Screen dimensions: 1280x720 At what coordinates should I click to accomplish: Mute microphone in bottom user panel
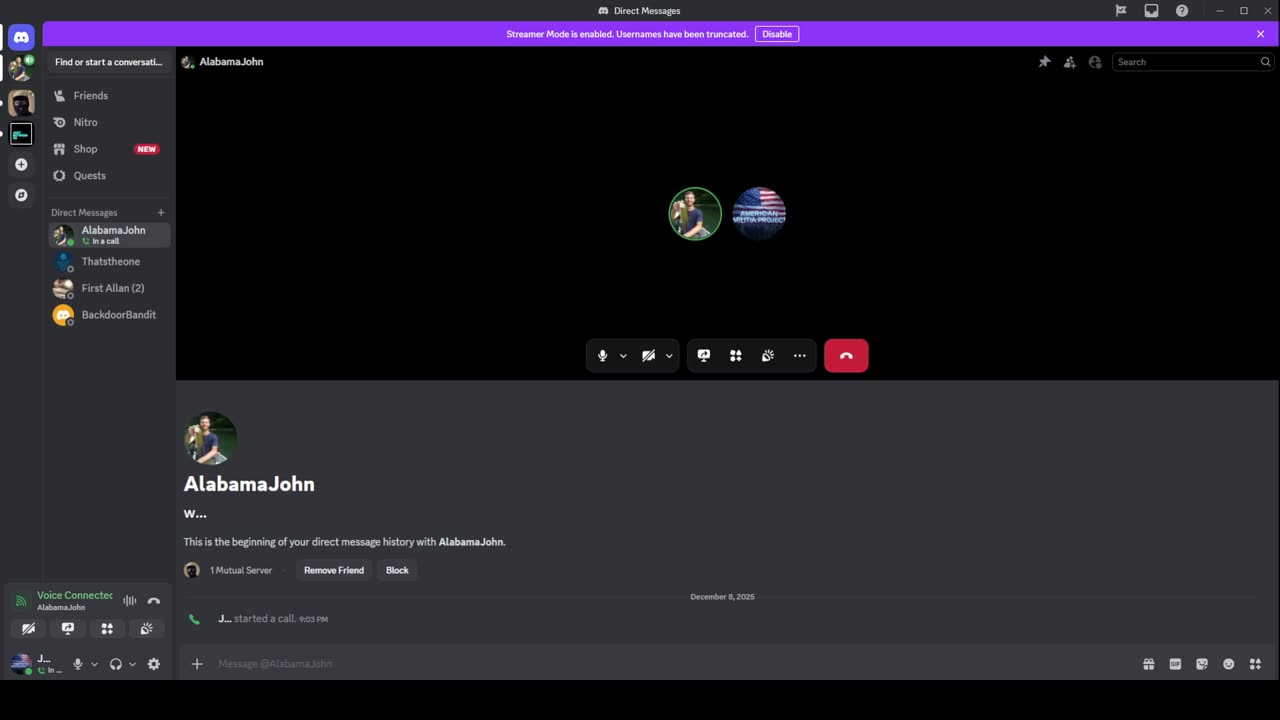(x=78, y=664)
